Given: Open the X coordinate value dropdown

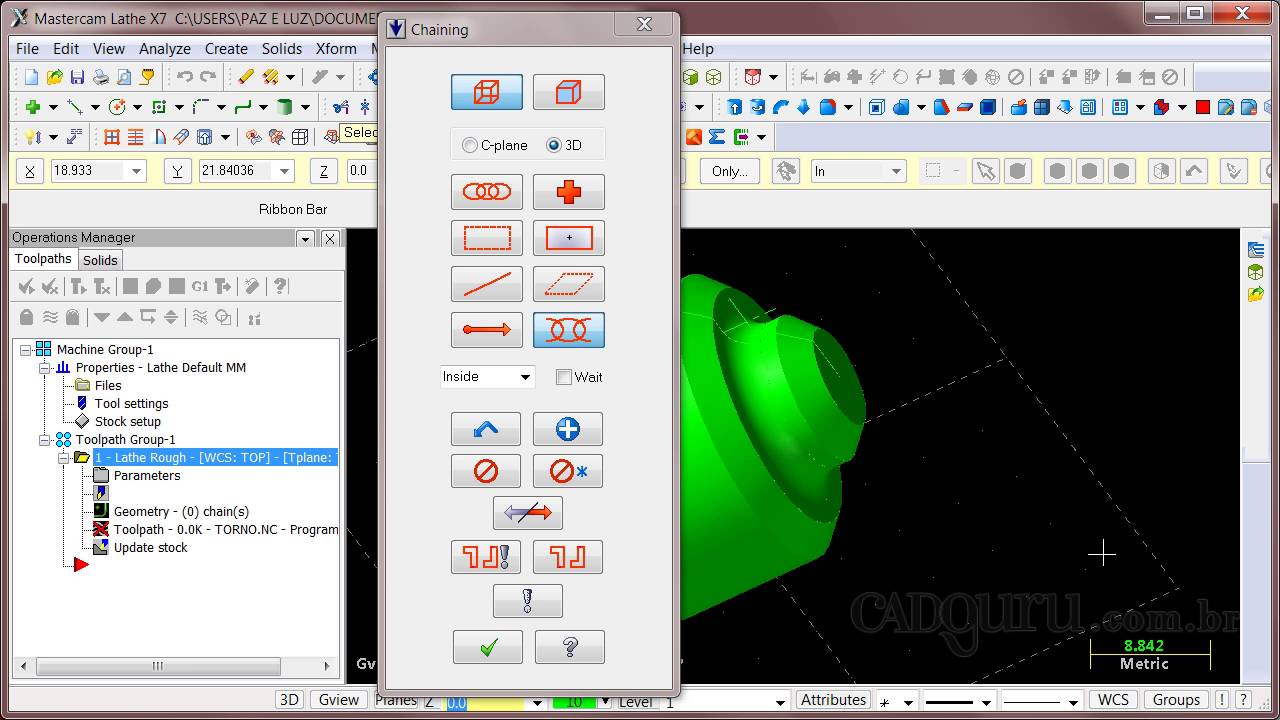Looking at the screenshot, I should [x=137, y=171].
